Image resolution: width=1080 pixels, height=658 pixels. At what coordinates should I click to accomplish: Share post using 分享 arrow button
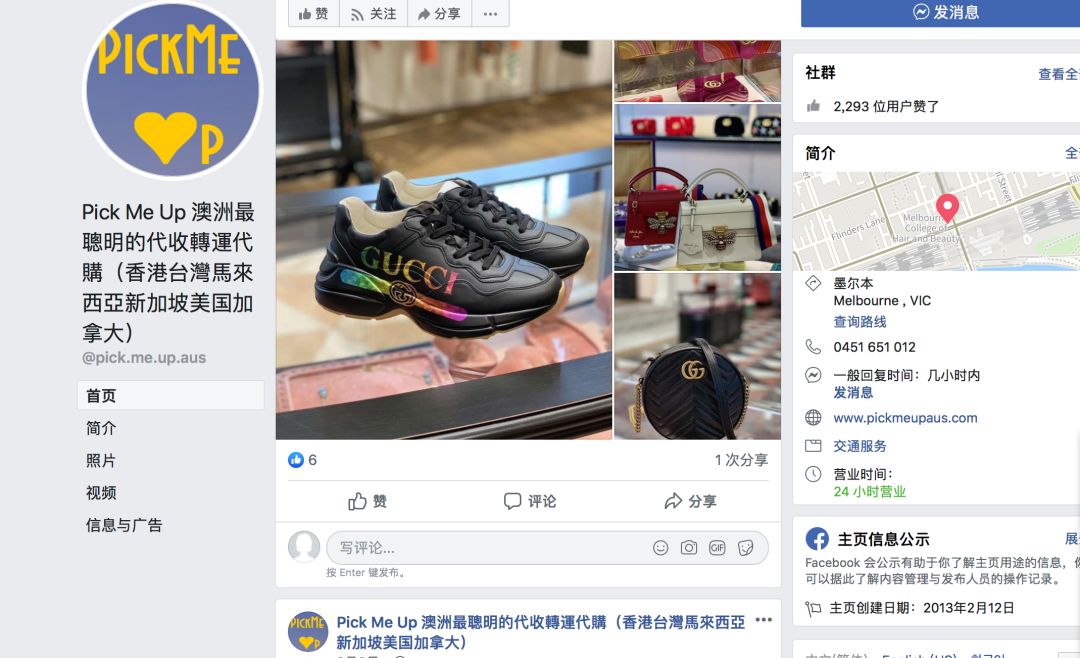point(690,501)
